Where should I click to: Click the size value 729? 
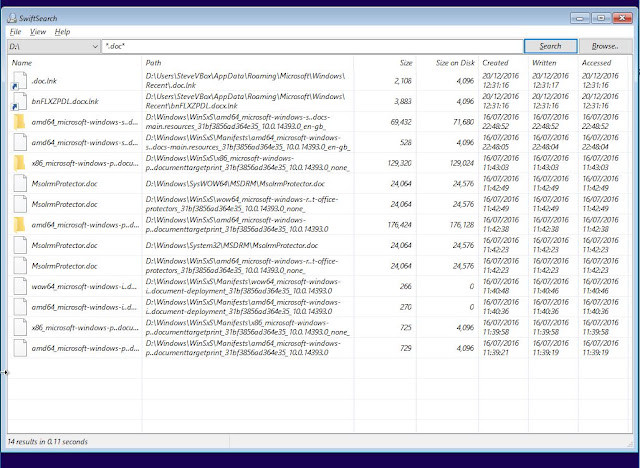point(406,348)
